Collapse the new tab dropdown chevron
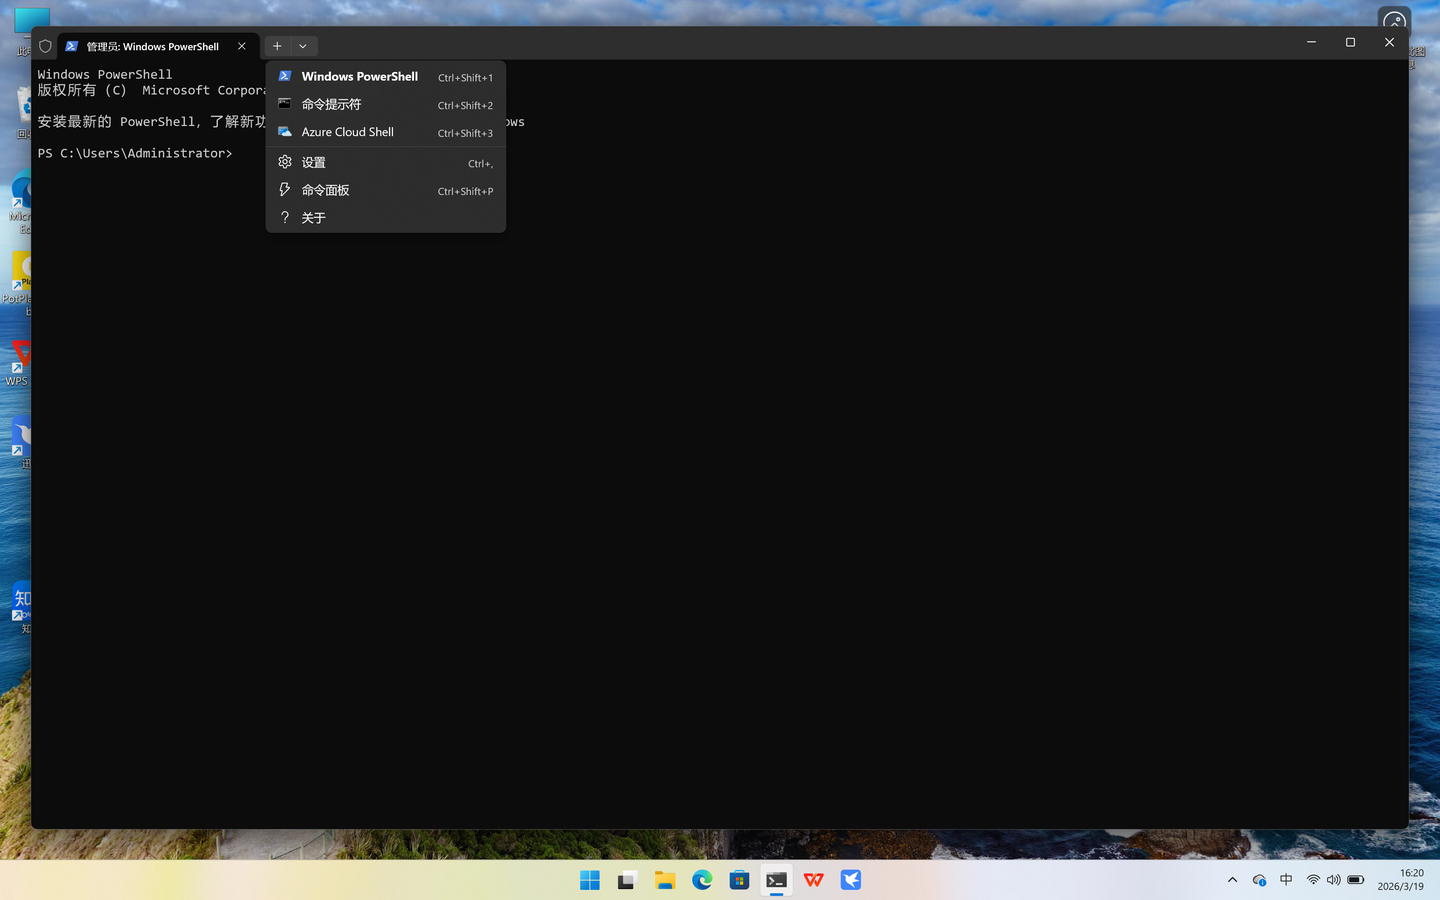This screenshot has width=1440, height=900. pos(303,46)
